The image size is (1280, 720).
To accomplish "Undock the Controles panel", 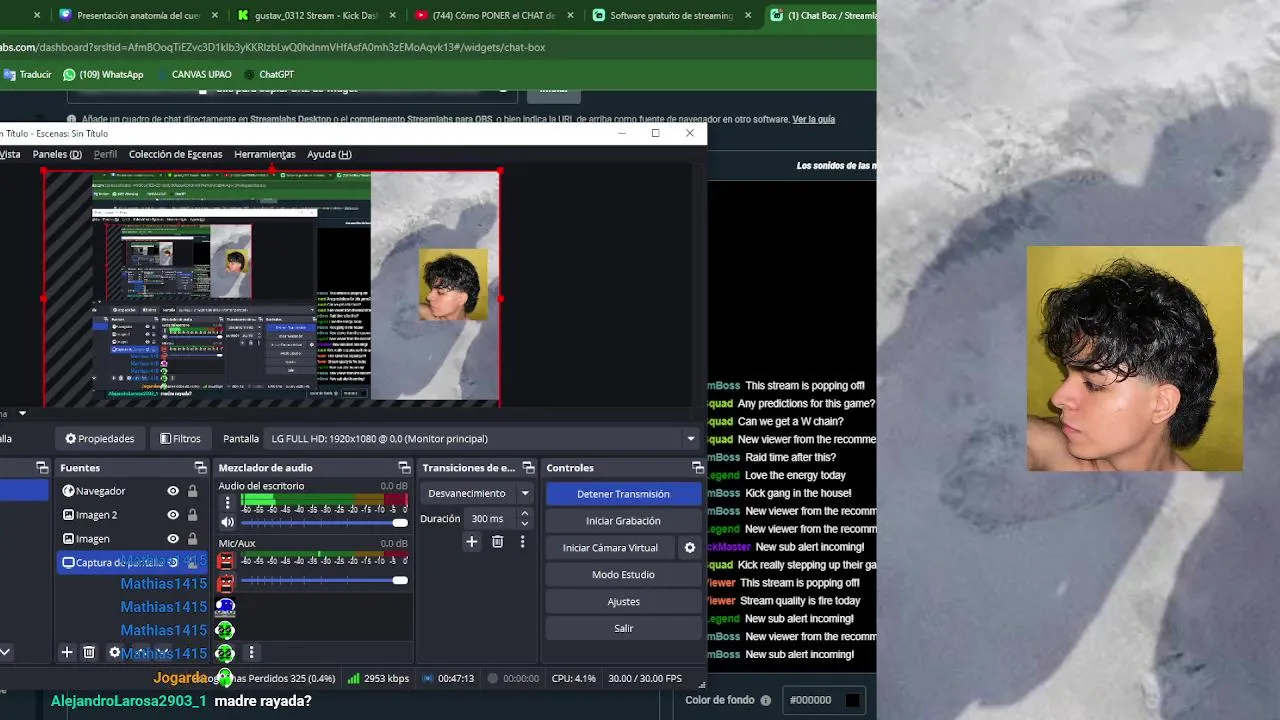I will (697, 468).
